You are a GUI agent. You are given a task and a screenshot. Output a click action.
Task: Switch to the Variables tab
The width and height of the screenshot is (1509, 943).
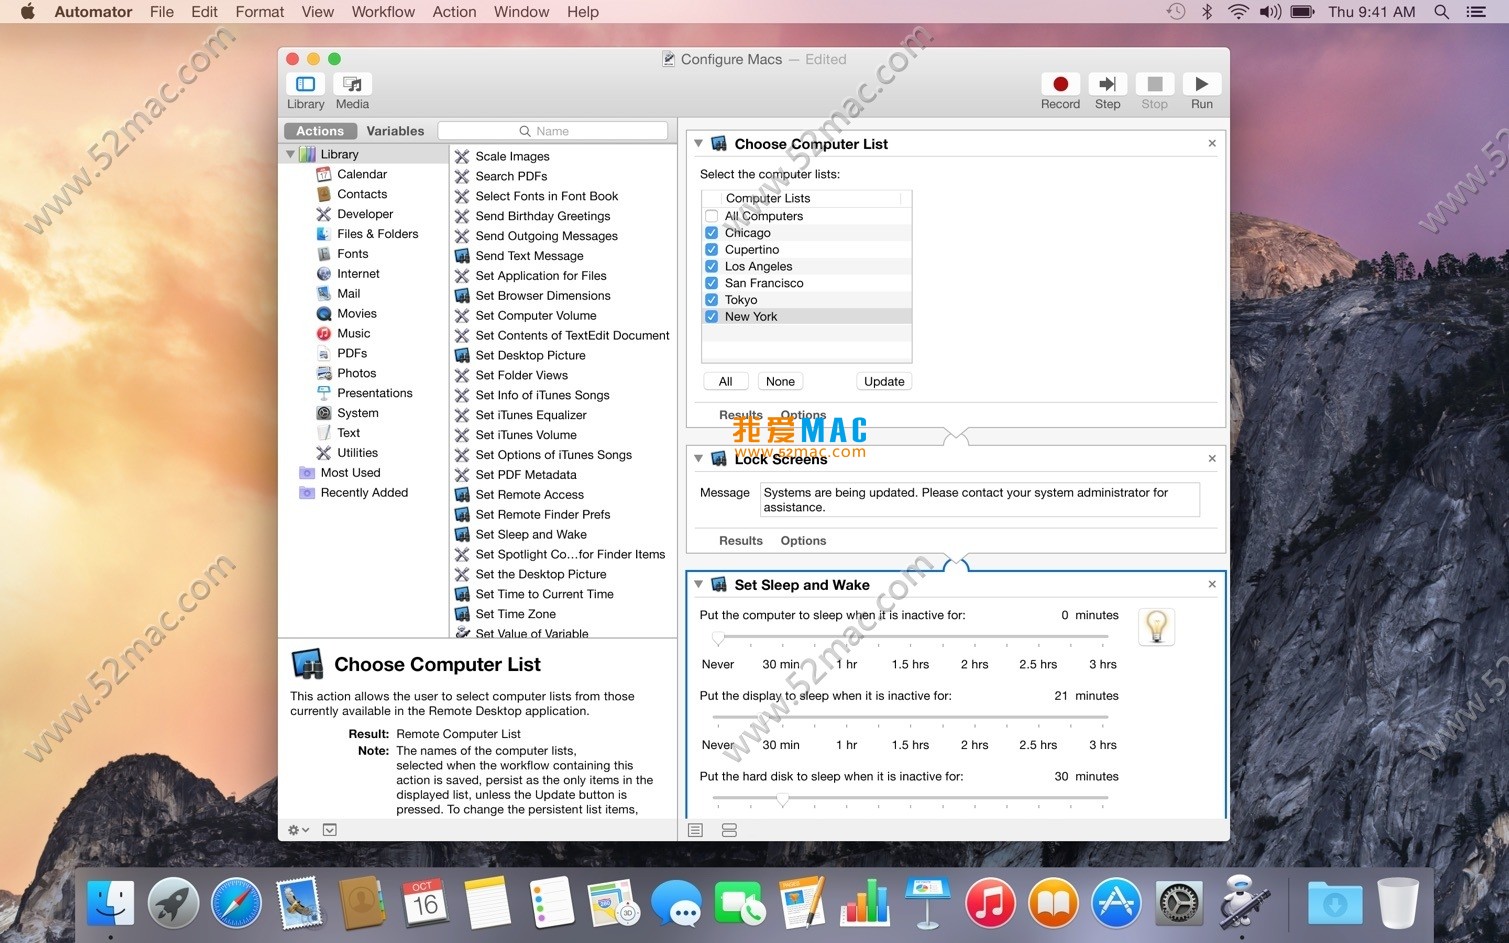tap(395, 131)
